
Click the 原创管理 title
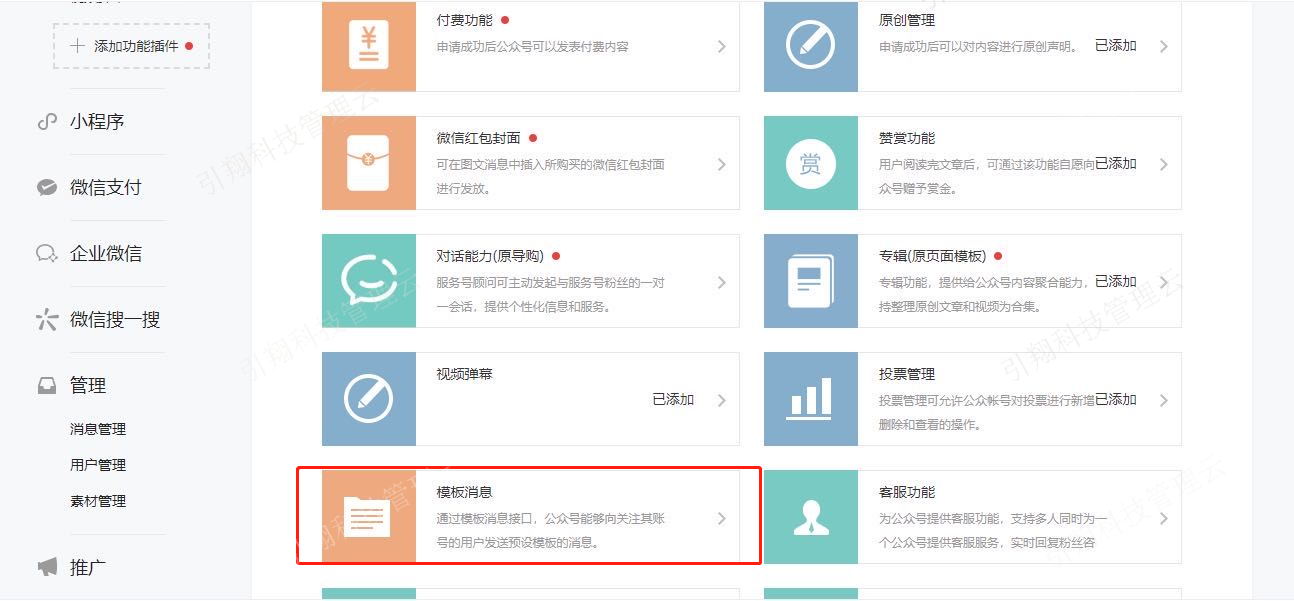click(907, 20)
